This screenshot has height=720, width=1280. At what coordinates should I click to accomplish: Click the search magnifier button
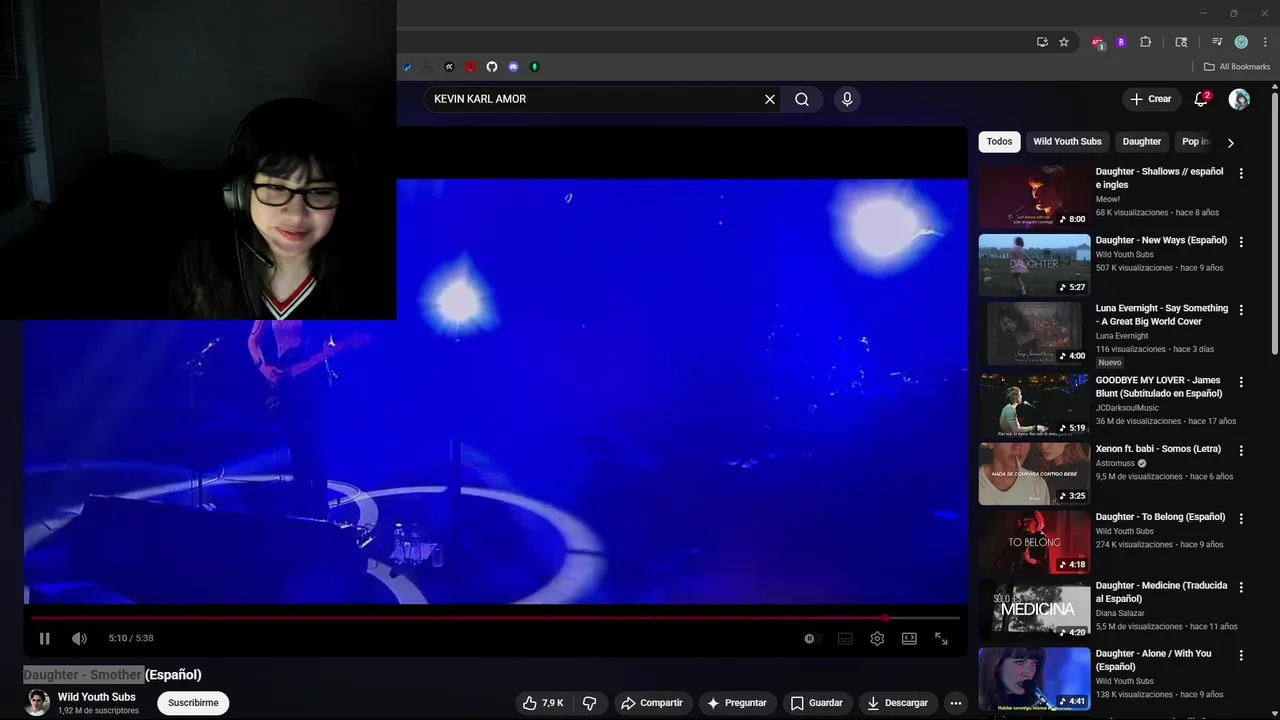coord(802,99)
